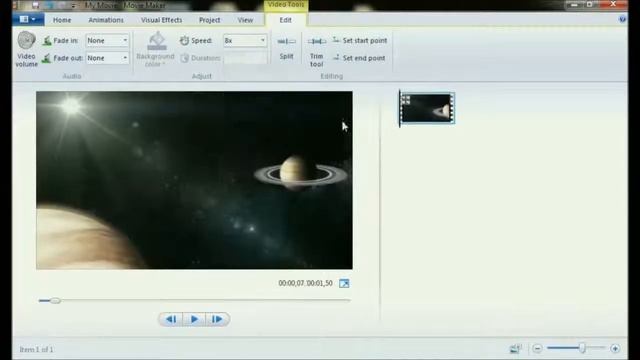This screenshot has height=360, width=640.
Task: Click the zoom out minus button
Action: pos(537,349)
